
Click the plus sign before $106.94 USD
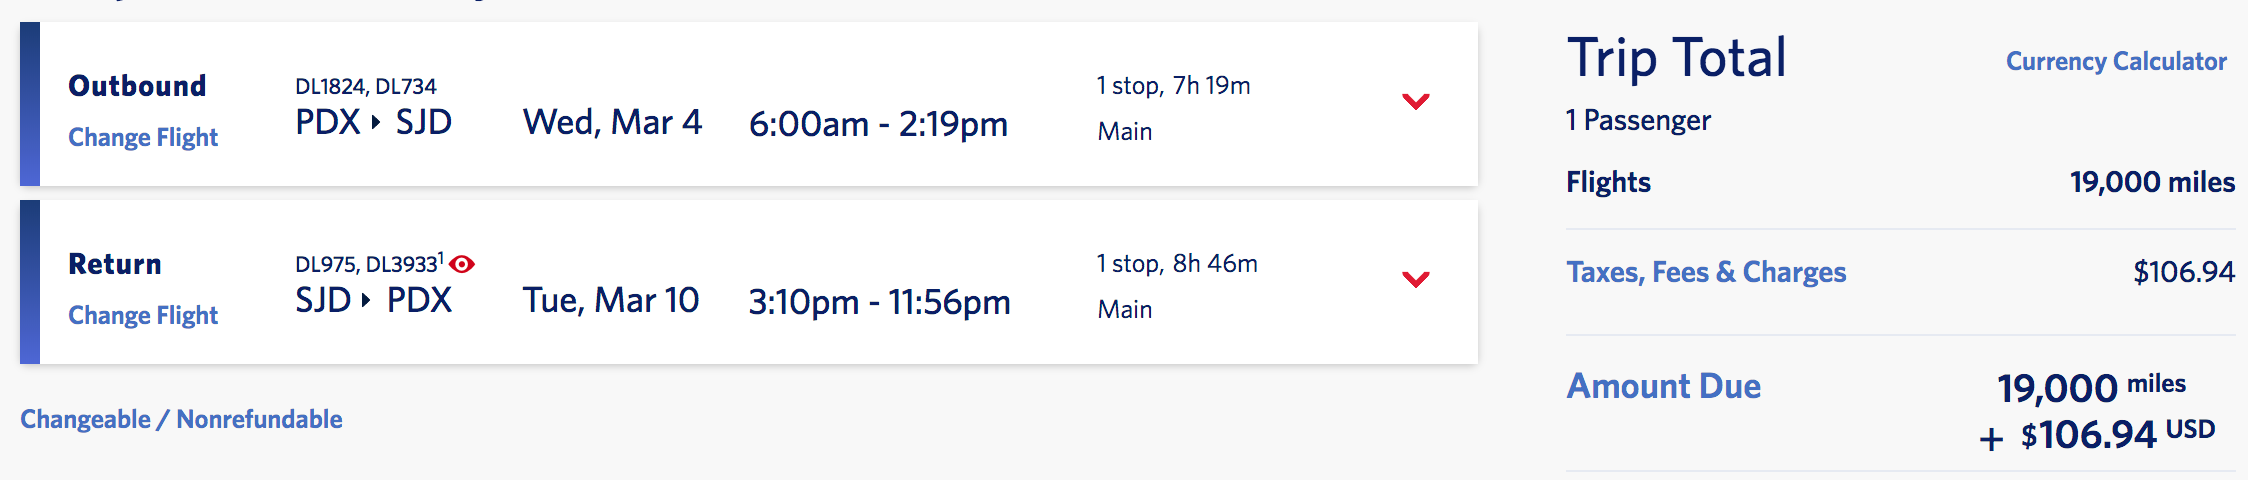coord(1991,439)
